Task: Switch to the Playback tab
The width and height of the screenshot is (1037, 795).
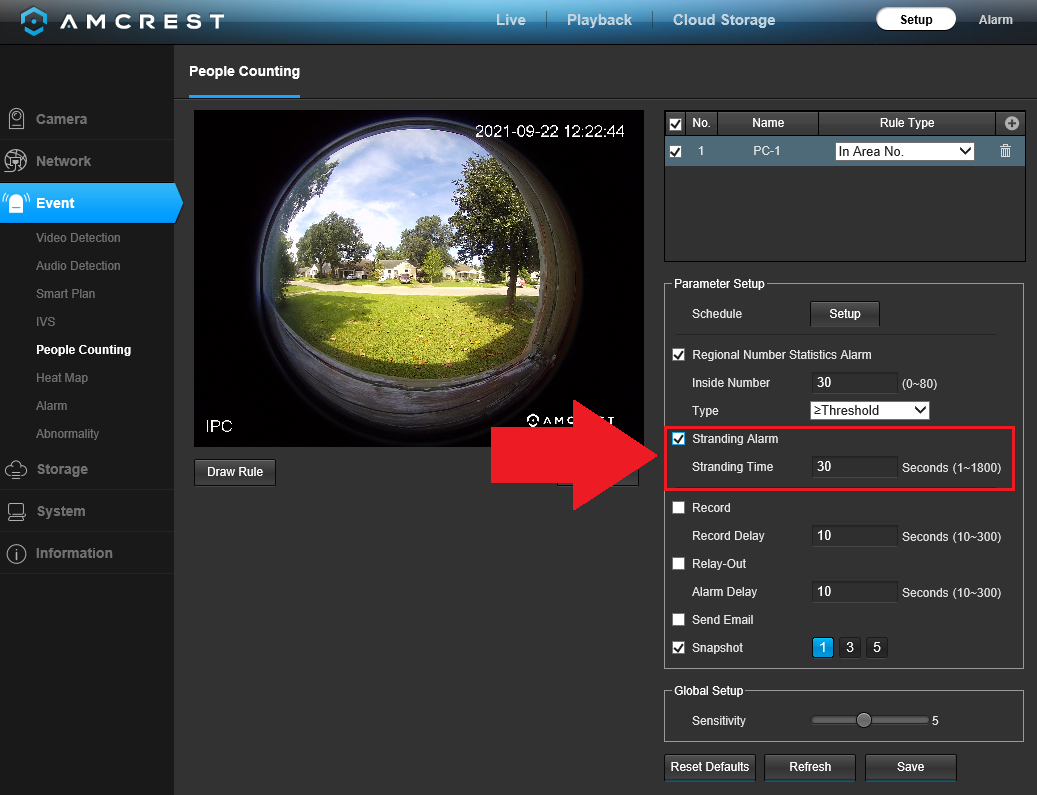Action: coord(599,20)
